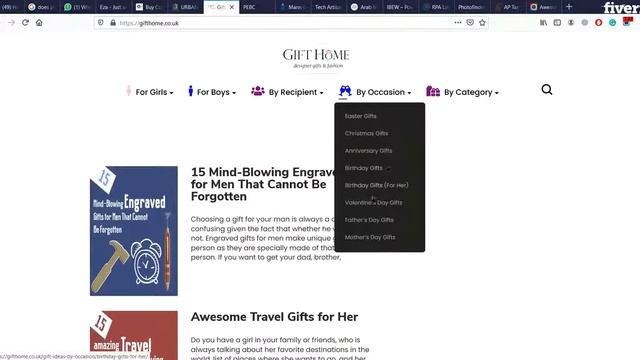
Task: Select Anniversary Gifts from menu
Action: click(x=368, y=151)
